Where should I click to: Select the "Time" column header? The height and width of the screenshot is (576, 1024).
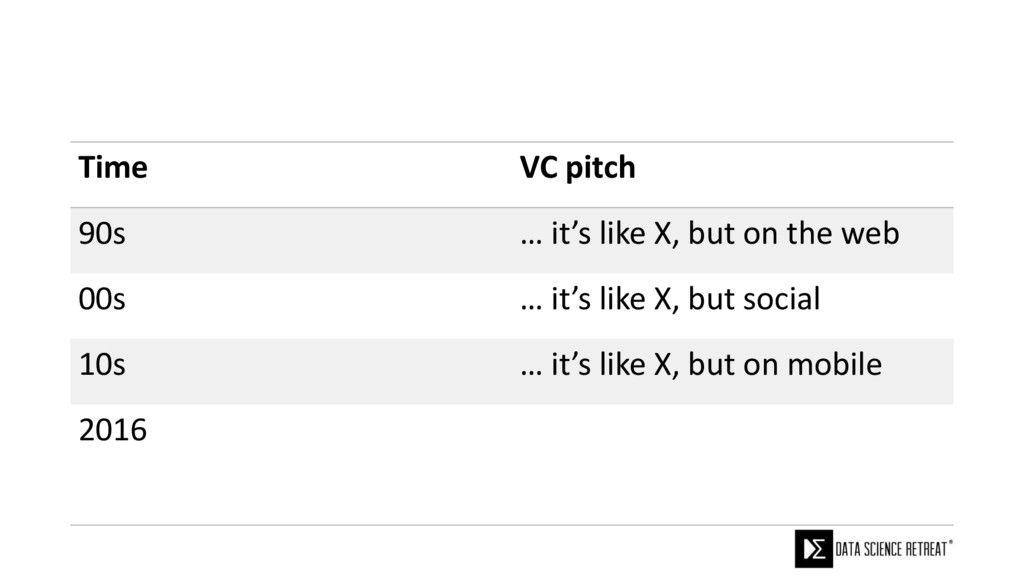(113, 168)
